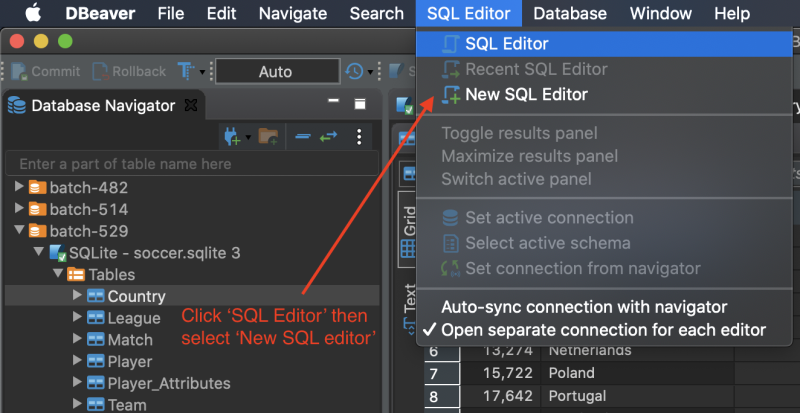Expand the Player table
The height and width of the screenshot is (413, 800).
[77, 361]
